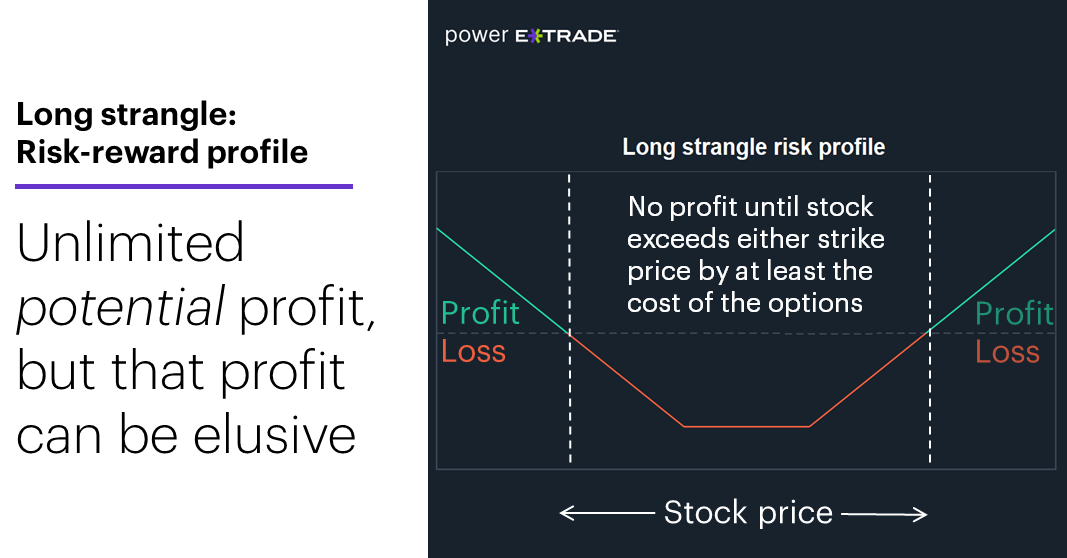This screenshot has height=558, width=1067.
Task: Click the Stock price axis label
Action: pyautogui.click(x=748, y=512)
